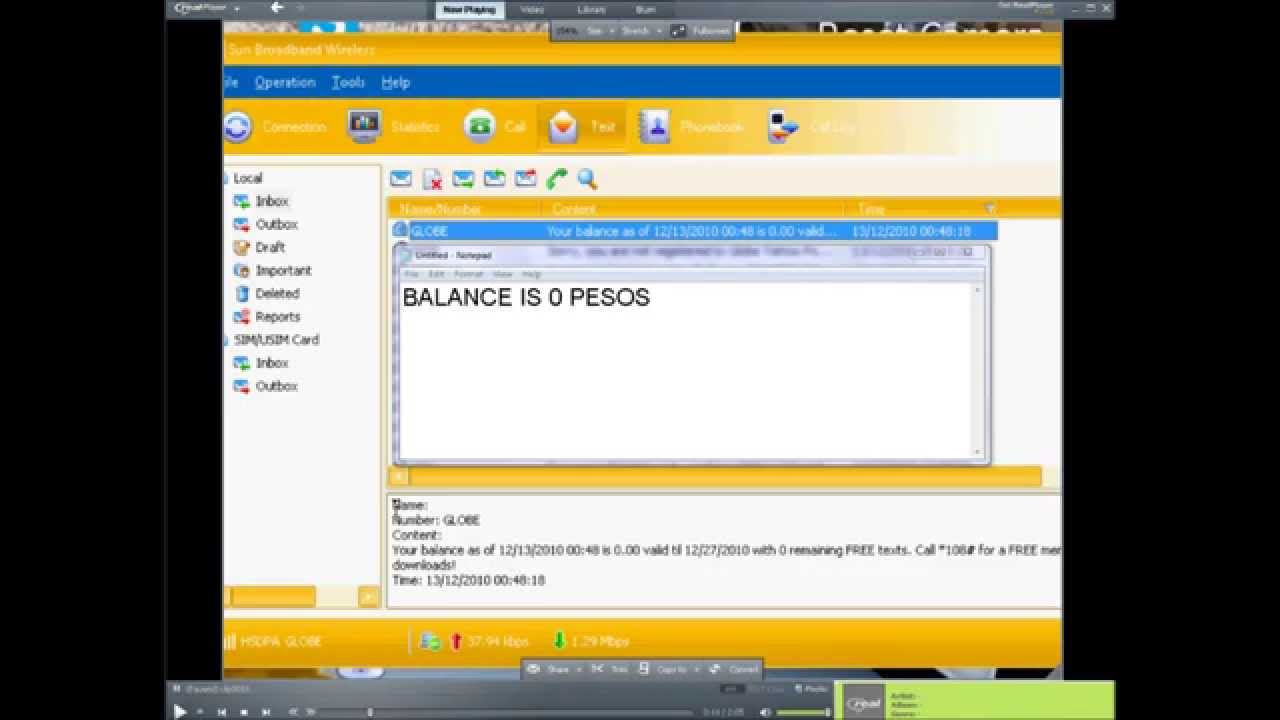Viewport: 1280px width, 720px height.
Task: Sort messages by Content column
Action: point(693,209)
